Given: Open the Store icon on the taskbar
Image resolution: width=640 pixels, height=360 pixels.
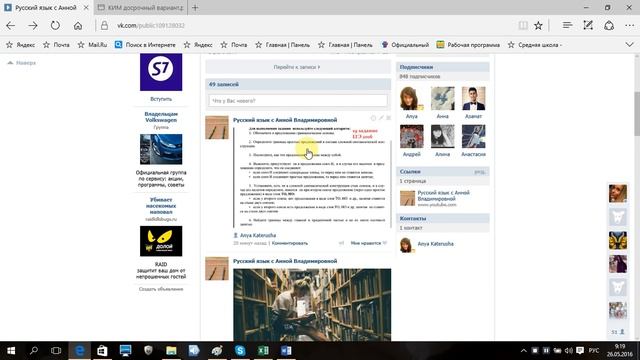Looking at the screenshot, I should point(102,351).
